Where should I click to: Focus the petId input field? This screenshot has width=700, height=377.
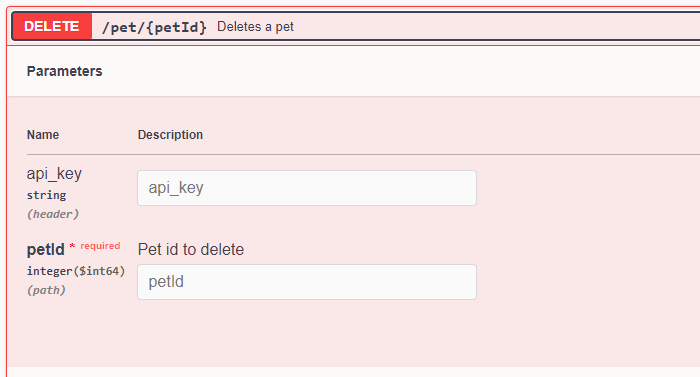click(x=307, y=282)
